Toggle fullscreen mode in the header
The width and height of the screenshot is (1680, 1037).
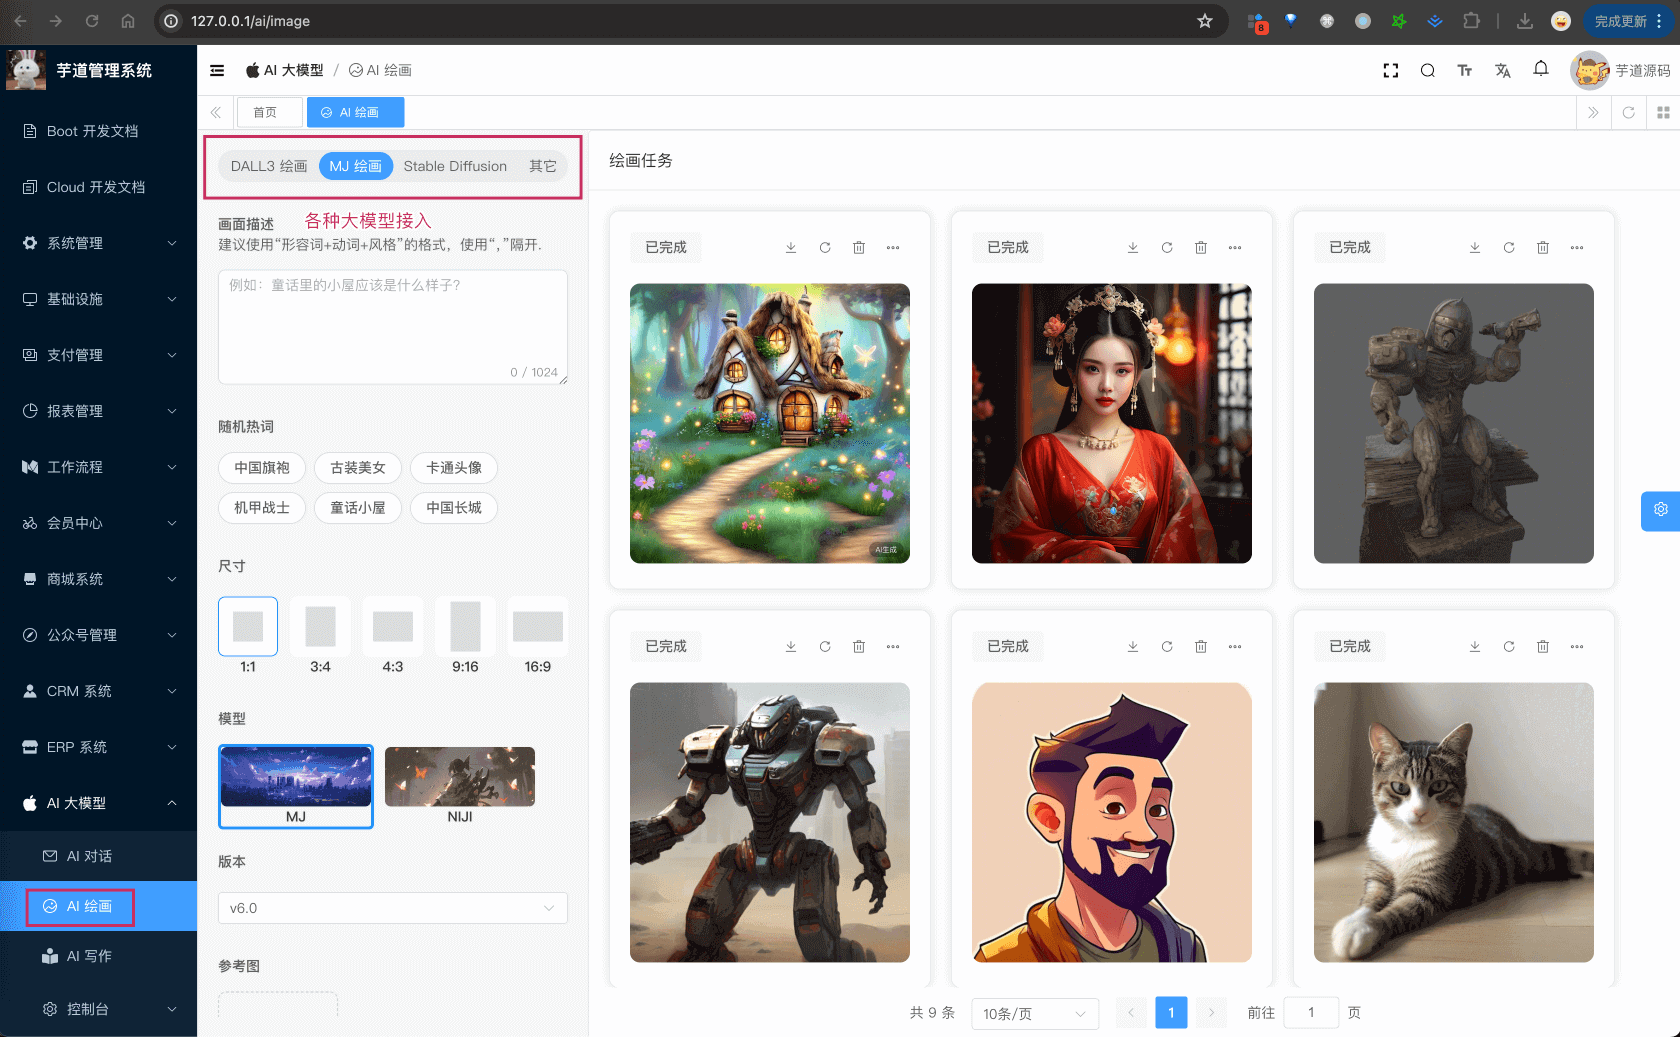(1391, 70)
